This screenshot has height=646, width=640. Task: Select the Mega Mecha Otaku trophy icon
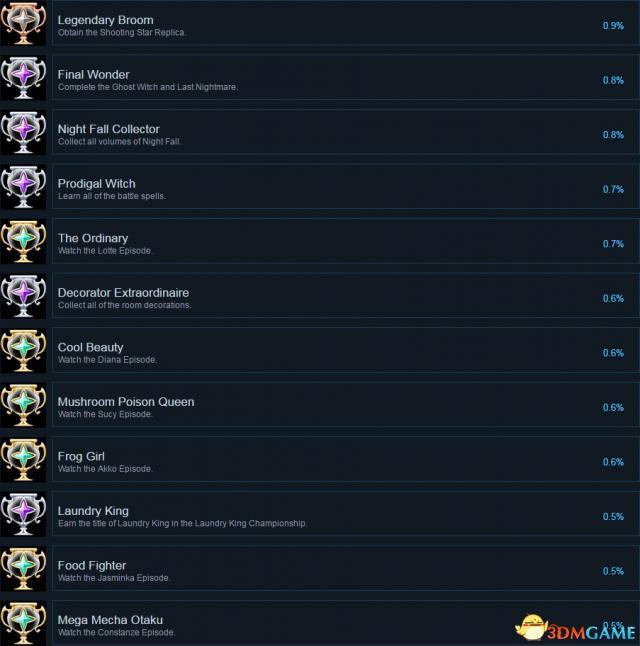tap(23, 623)
